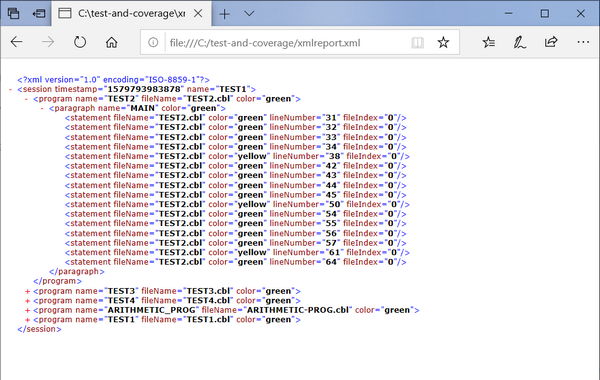Click statement with lineNumber 43
This screenshot has width=600, height=380.
click(x=235, y=175)
